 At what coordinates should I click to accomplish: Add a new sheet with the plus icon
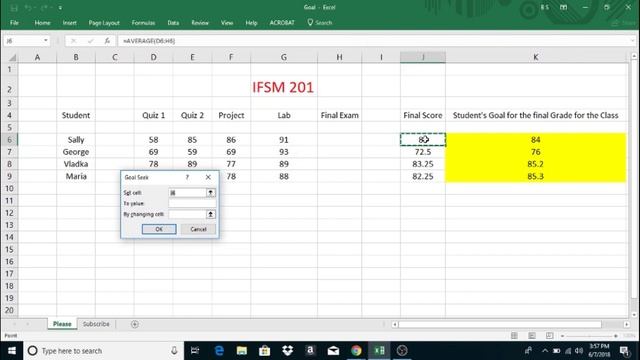point(135,324)
